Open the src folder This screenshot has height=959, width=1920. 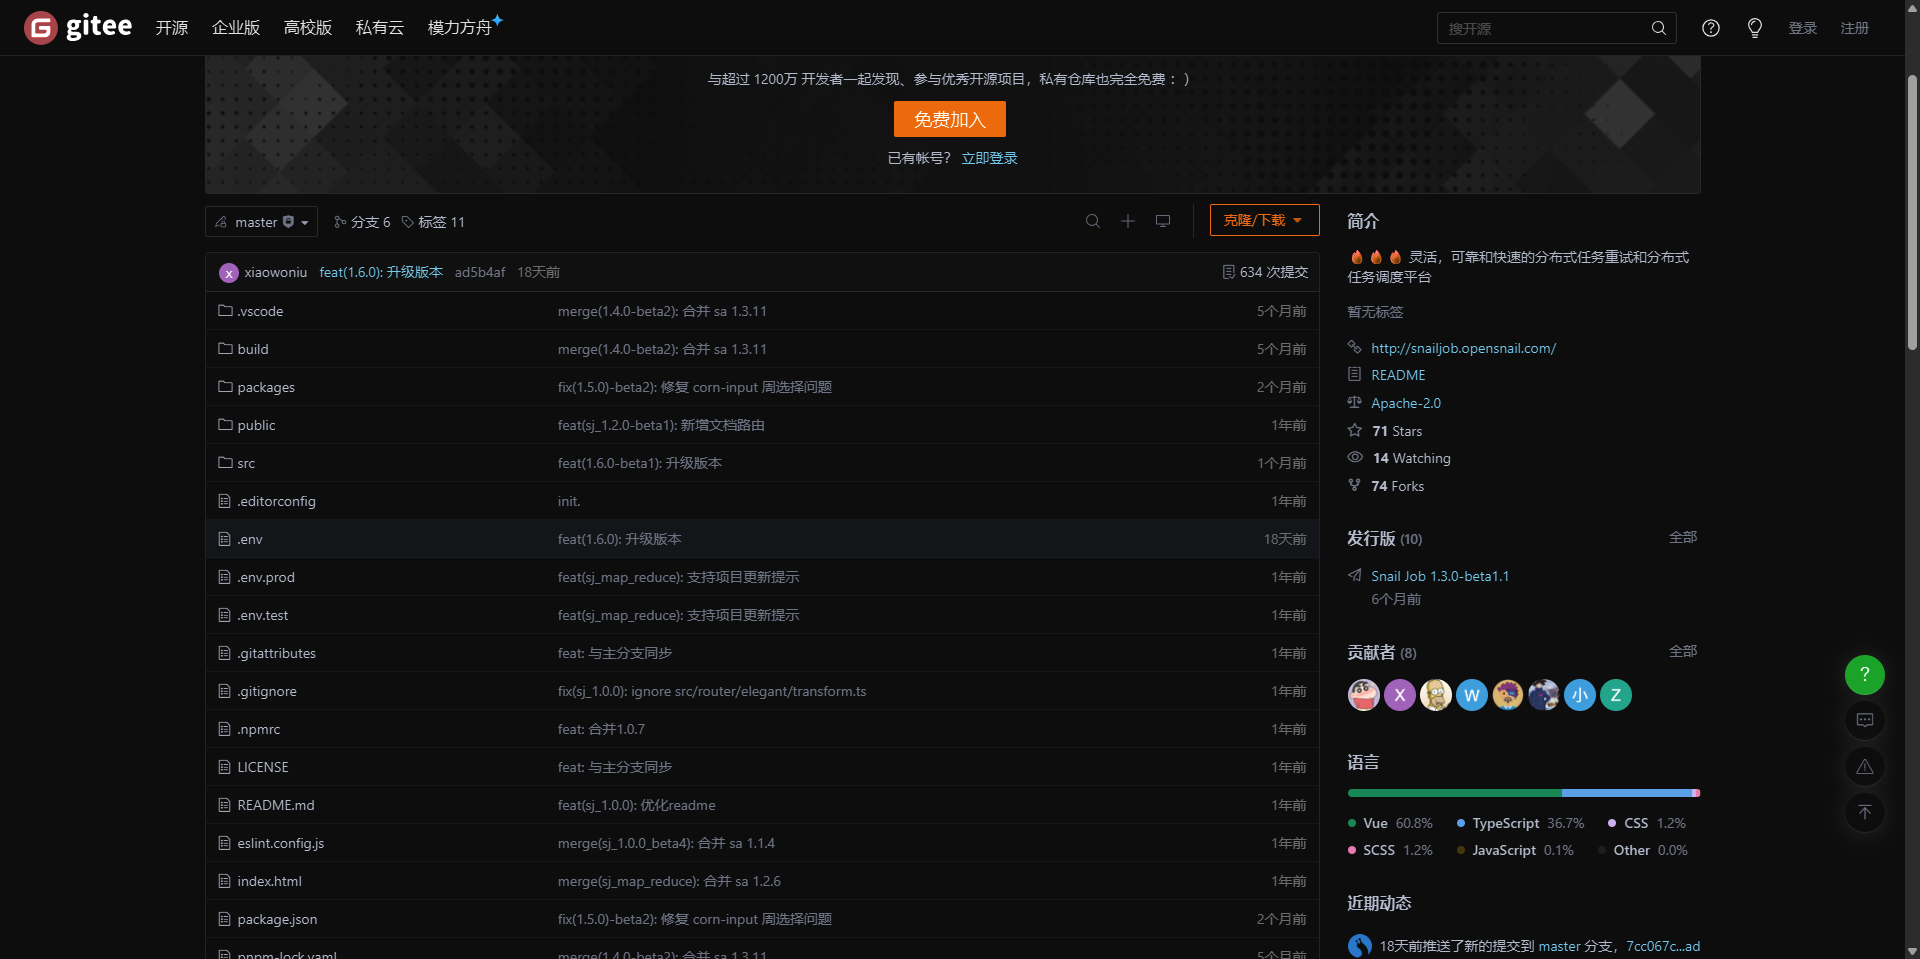(x=246, y=463)
